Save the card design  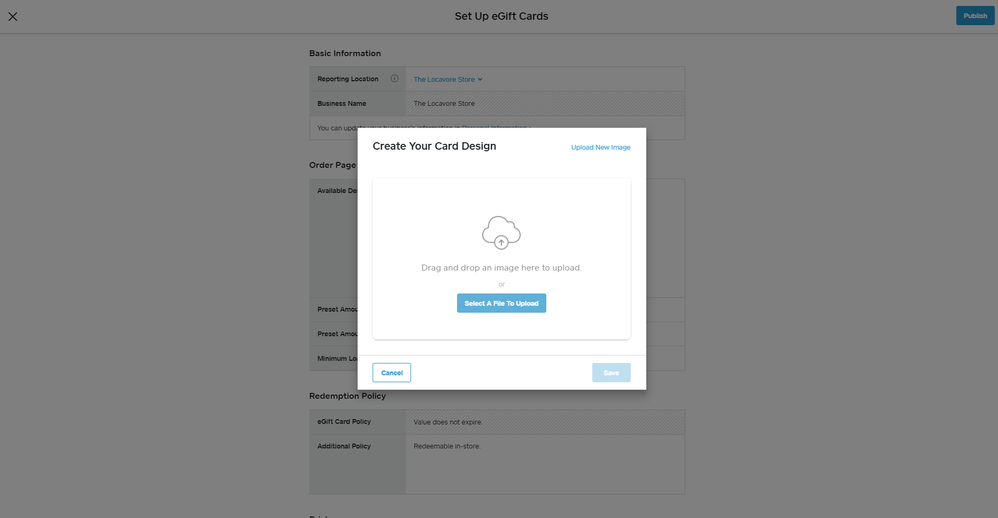click(611, 372)
